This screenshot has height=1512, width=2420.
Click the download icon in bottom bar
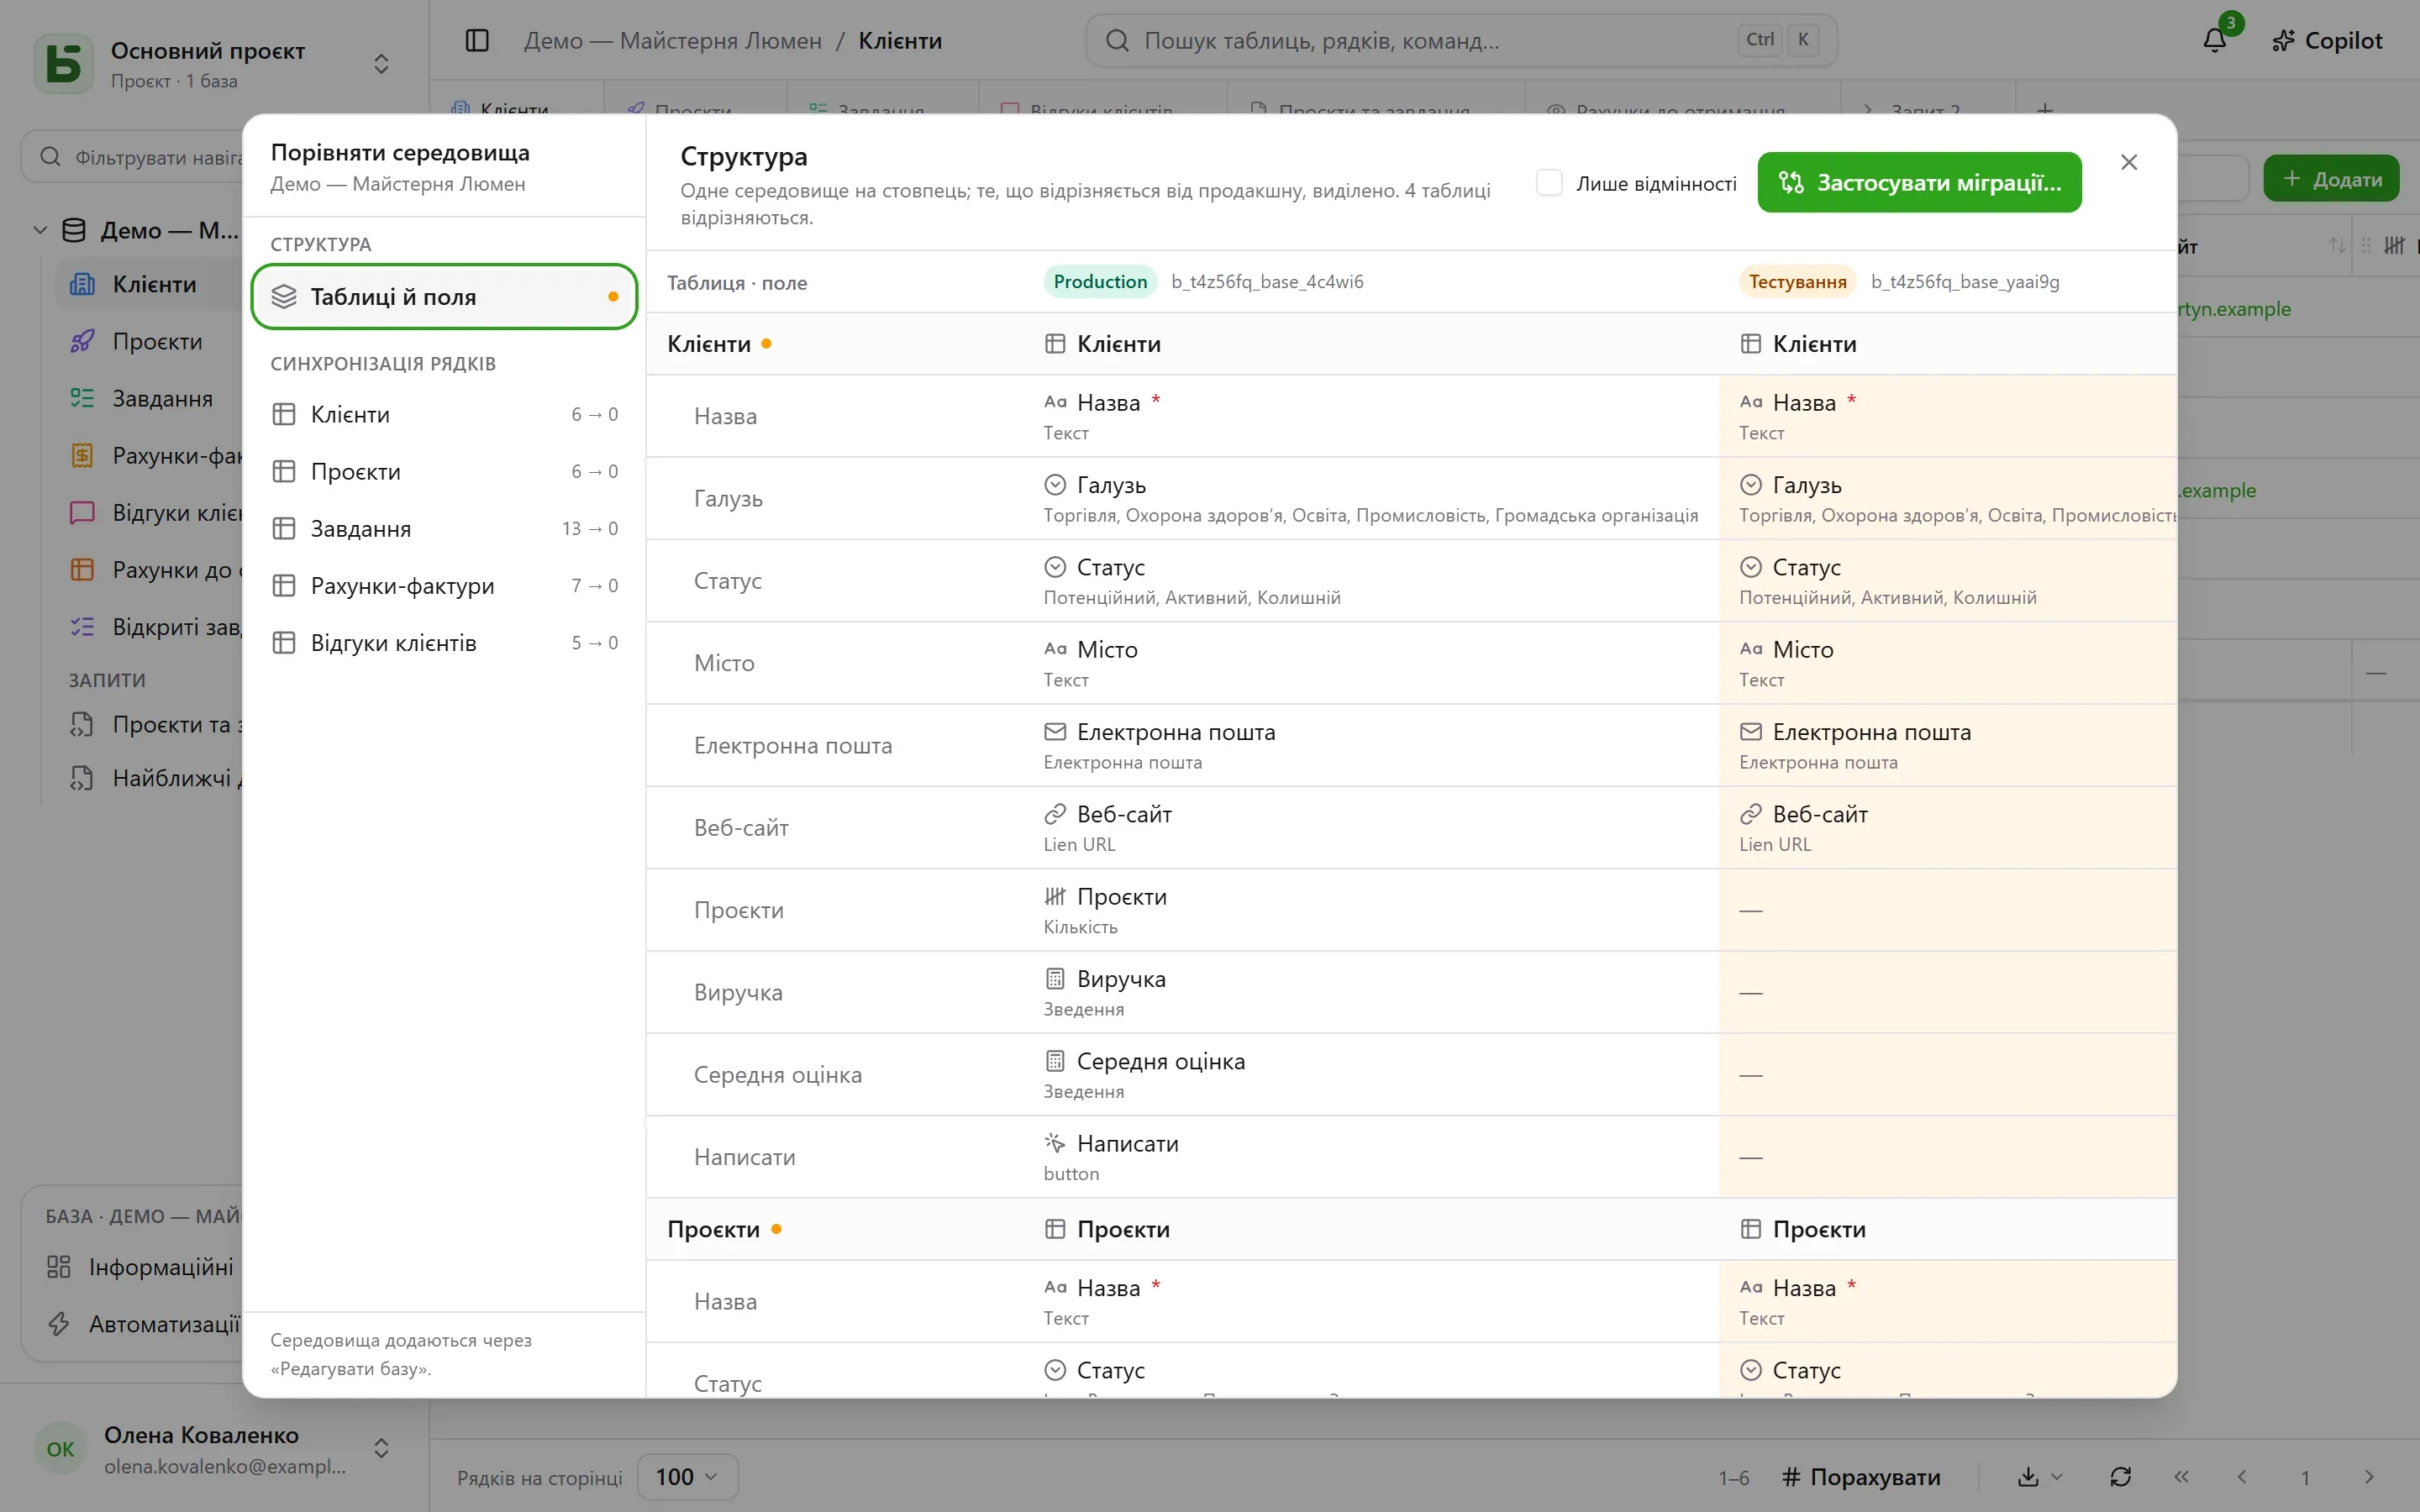point(2028,1477)
